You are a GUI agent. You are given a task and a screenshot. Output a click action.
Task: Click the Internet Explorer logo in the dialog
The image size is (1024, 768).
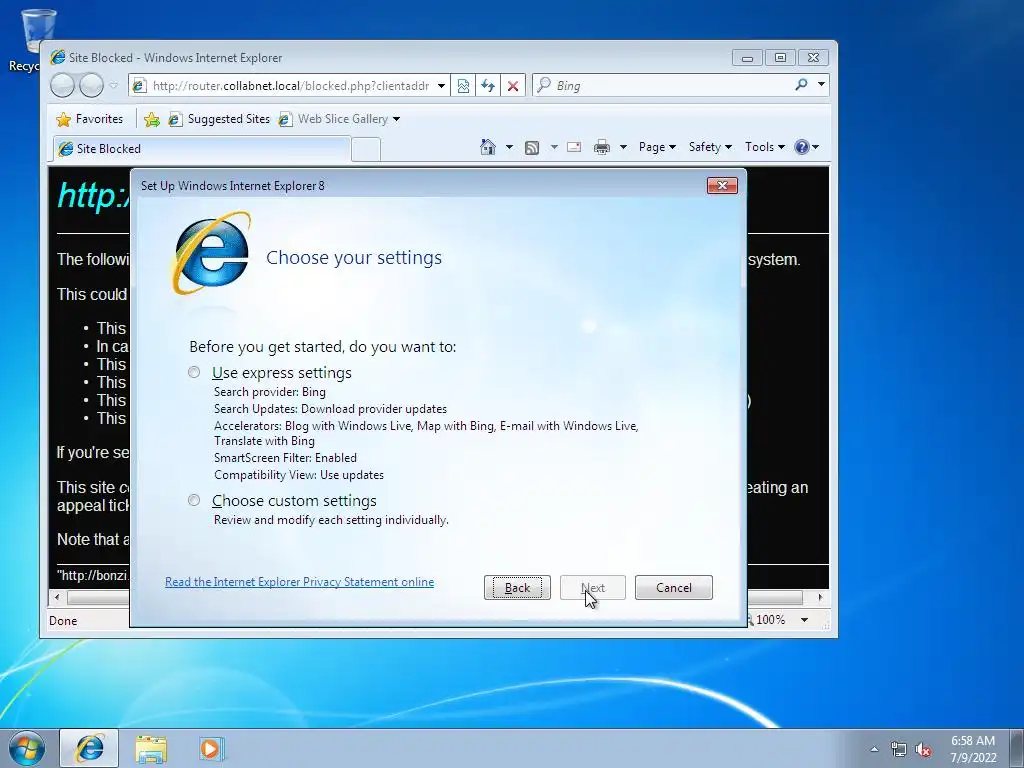pyautogui.click(x=212, y=253)
